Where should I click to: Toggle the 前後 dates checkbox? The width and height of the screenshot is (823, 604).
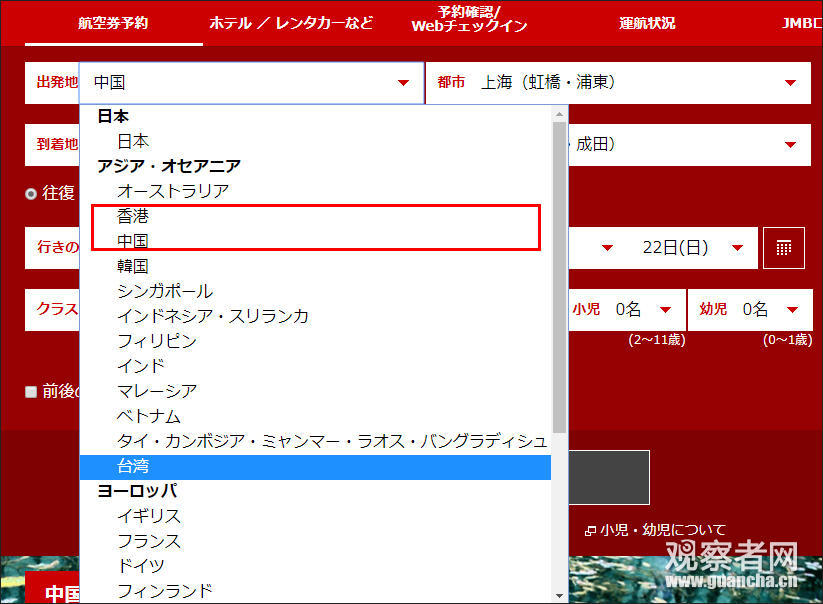click(x=31, y=391)
